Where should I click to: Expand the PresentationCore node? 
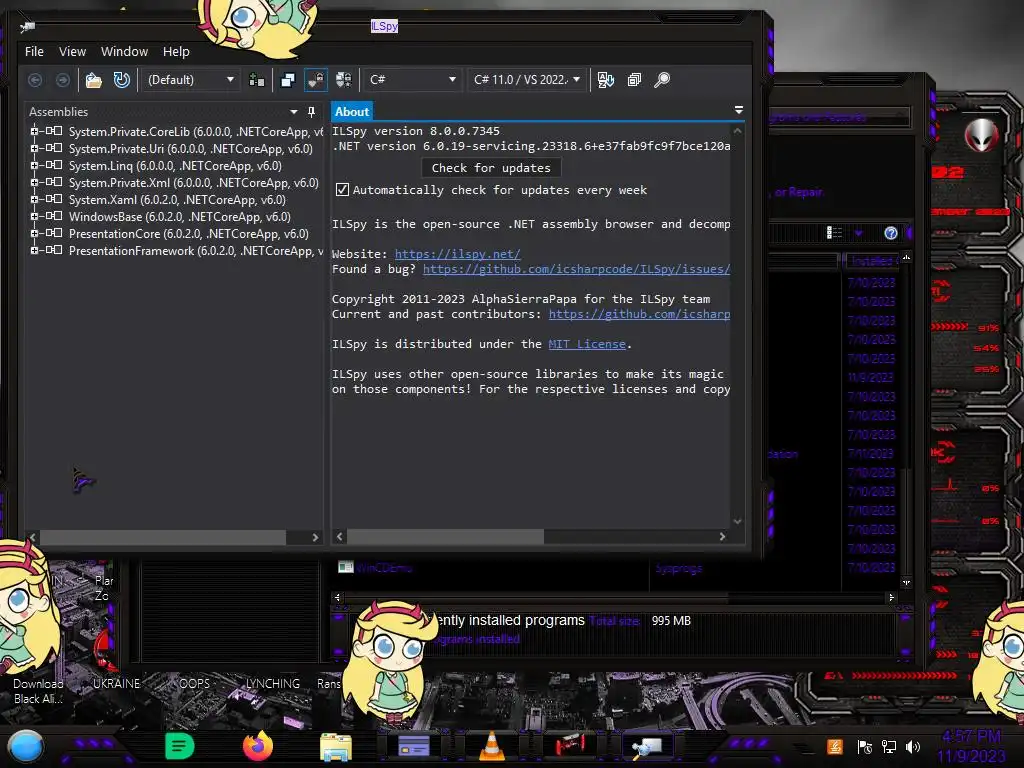[34, 233]
